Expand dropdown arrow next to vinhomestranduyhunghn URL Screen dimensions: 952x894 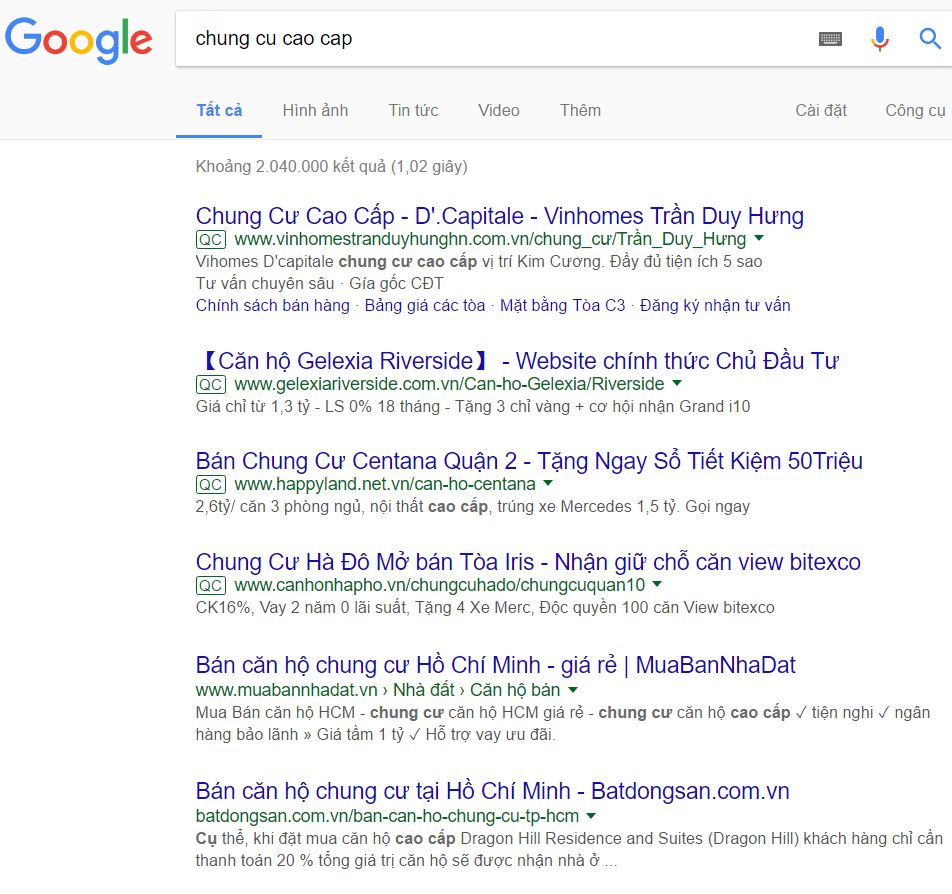[x=759, y=239]
